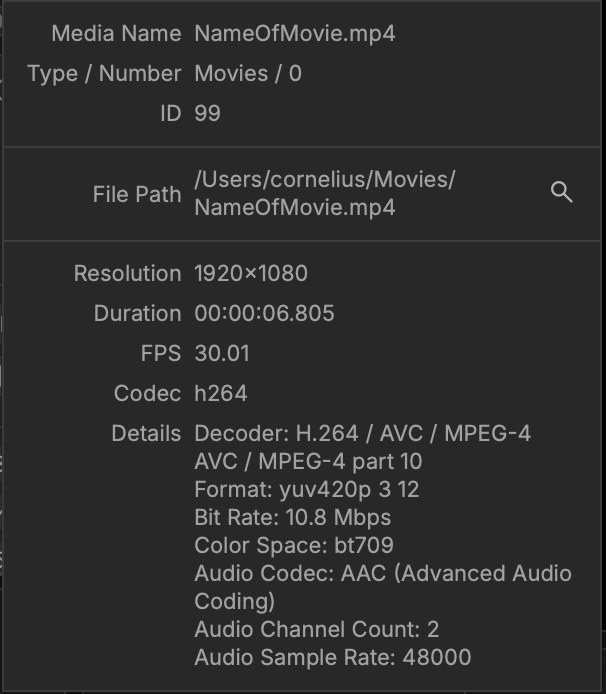Click the Audio Sample Rate 48000 line

click(x=332, y=657)
